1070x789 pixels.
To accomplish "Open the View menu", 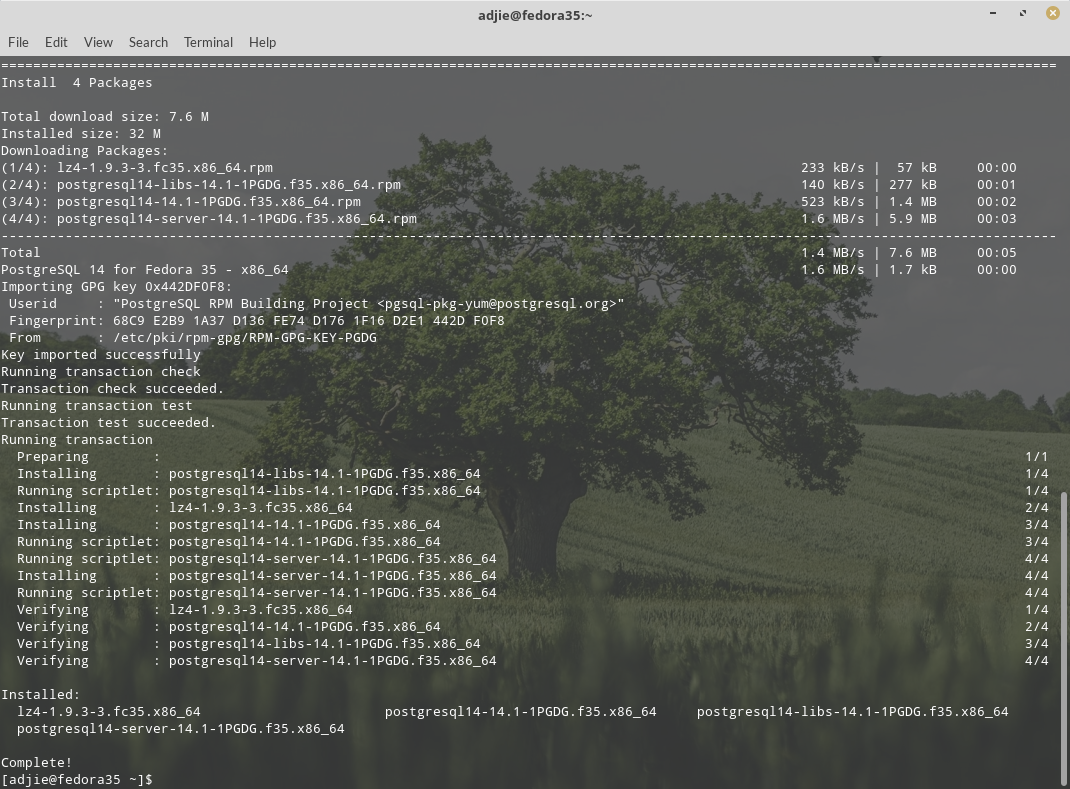I will pyautogui.click(x=98, y=42).
